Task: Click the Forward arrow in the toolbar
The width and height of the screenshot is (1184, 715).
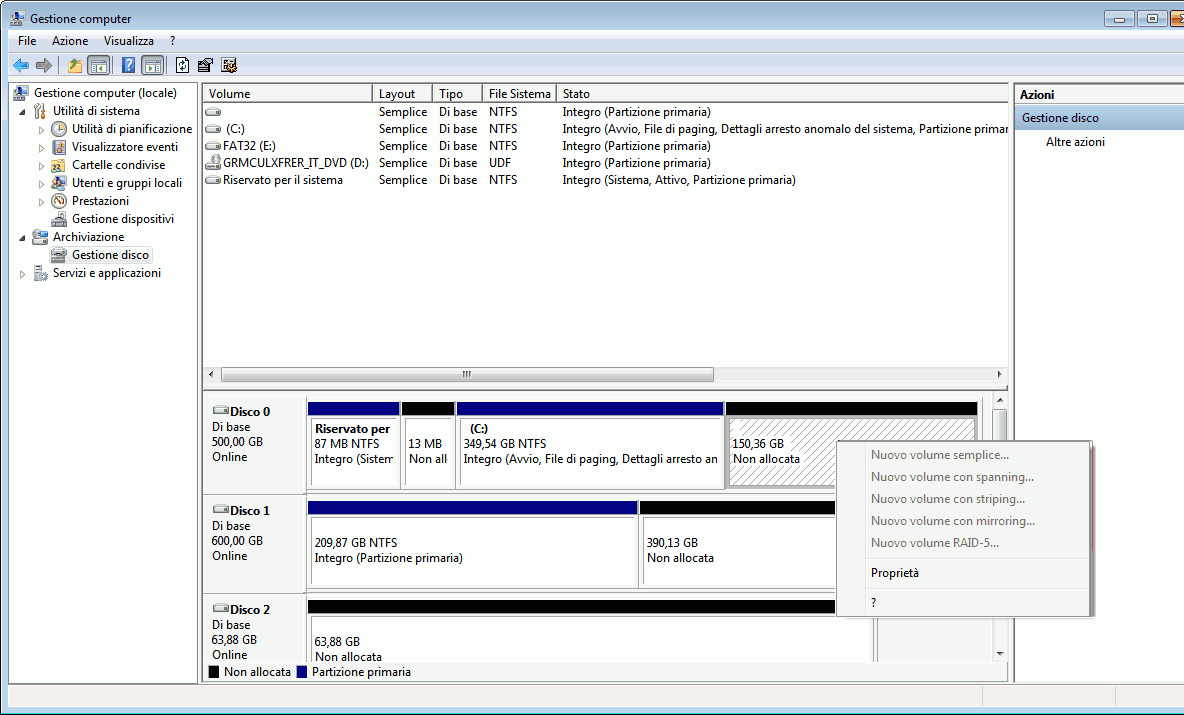Action: [44, 66]
